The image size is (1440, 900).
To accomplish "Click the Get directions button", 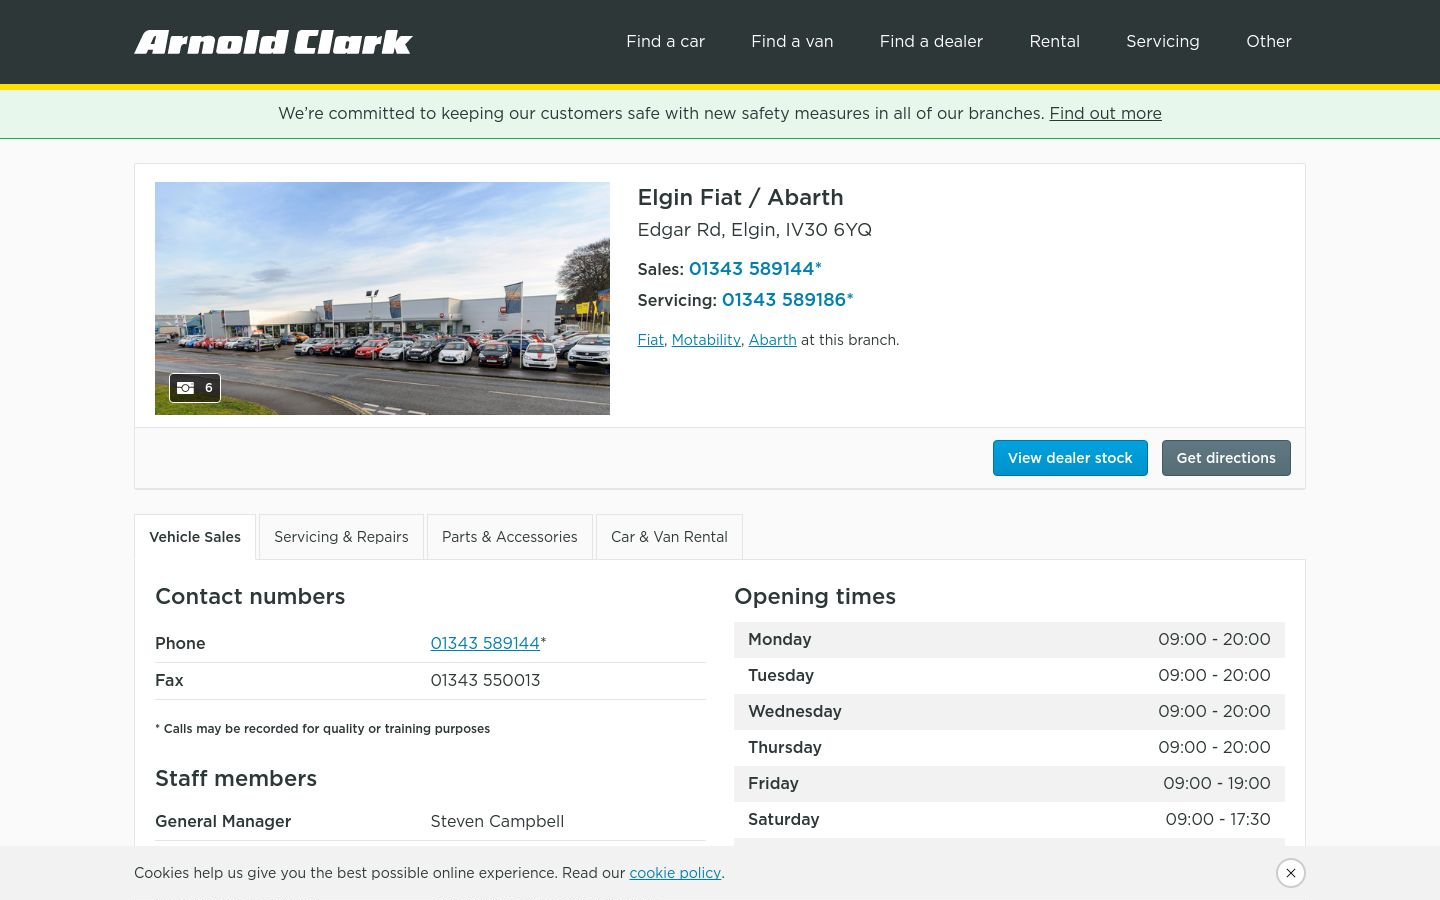I will tap(1226, 458).
